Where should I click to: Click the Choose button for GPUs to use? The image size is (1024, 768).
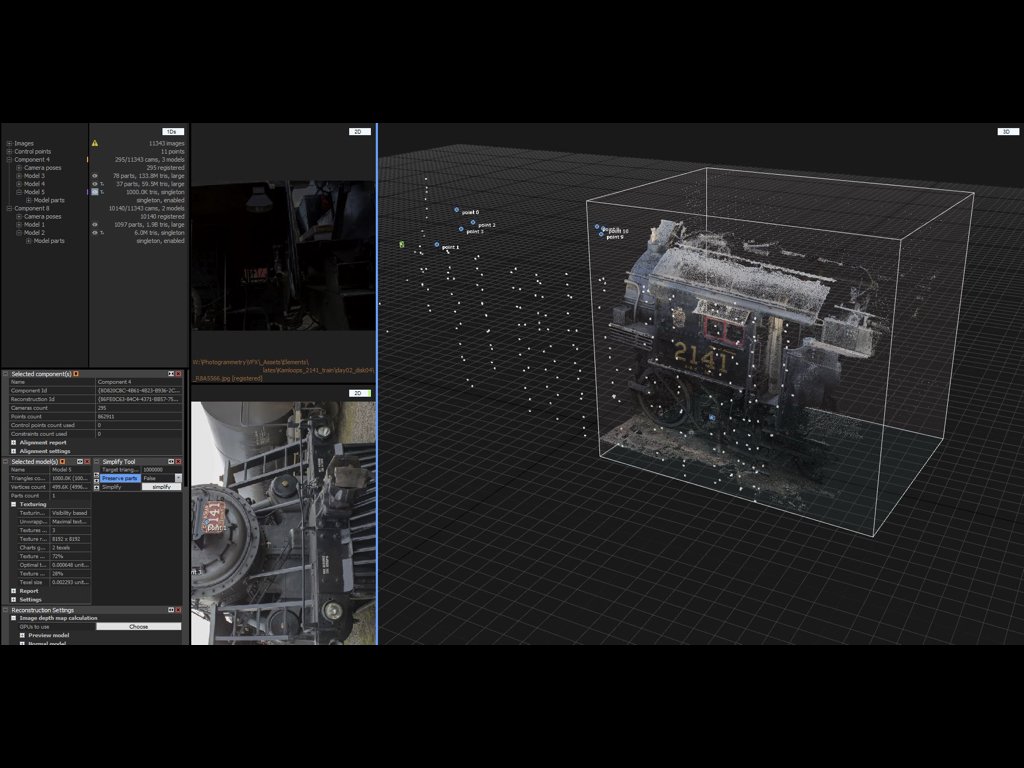tap(138, 627)
